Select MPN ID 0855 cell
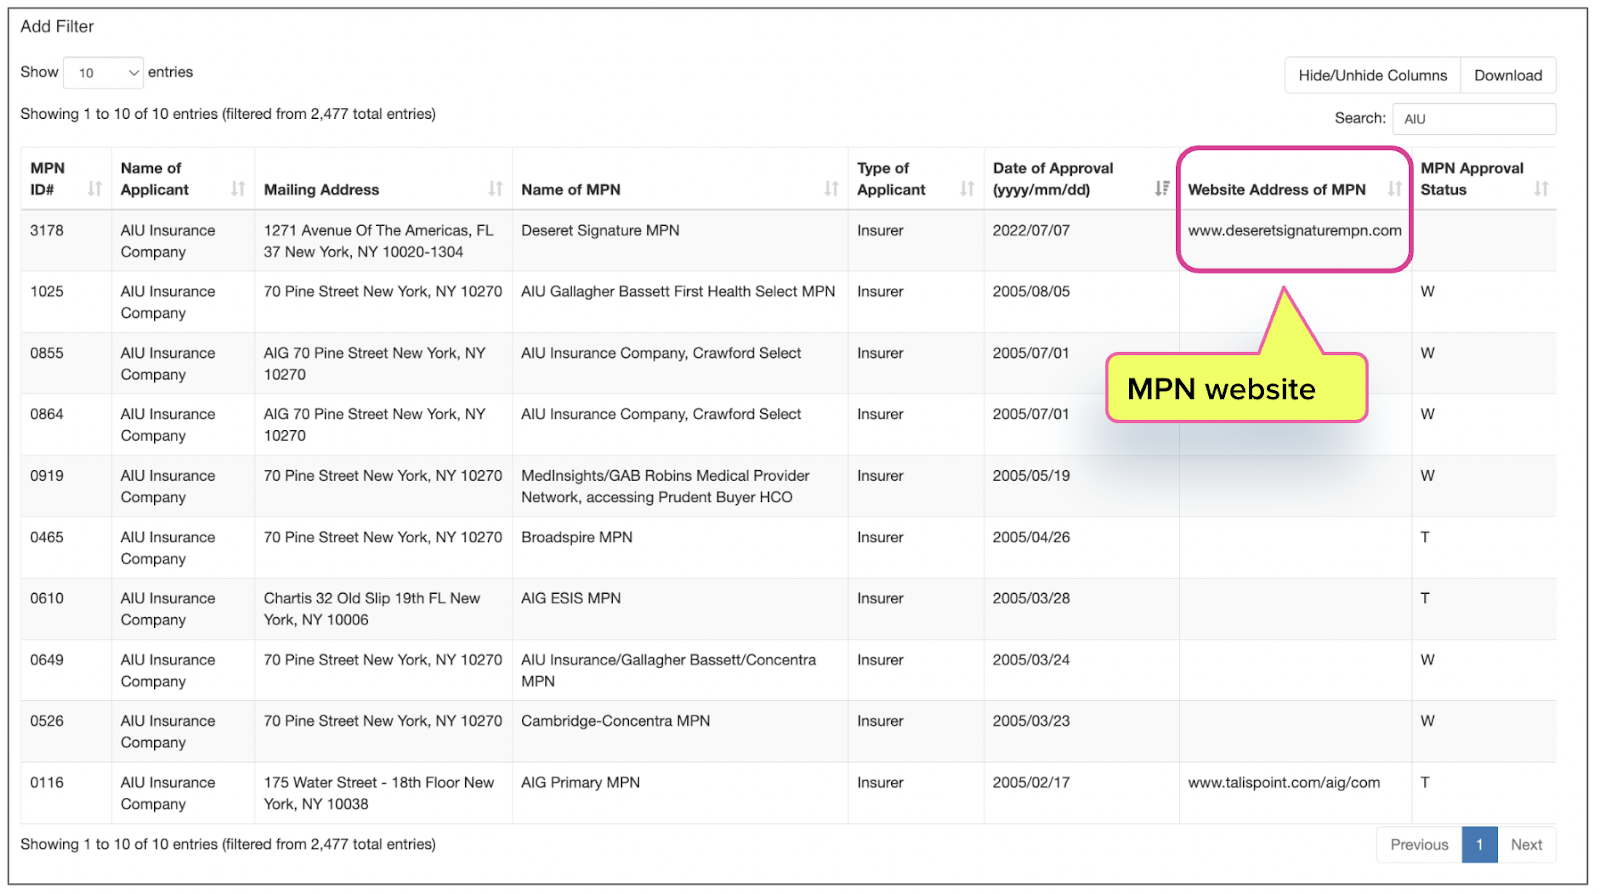This screenshot has height=894, width=1600. [x=47, y=354]
